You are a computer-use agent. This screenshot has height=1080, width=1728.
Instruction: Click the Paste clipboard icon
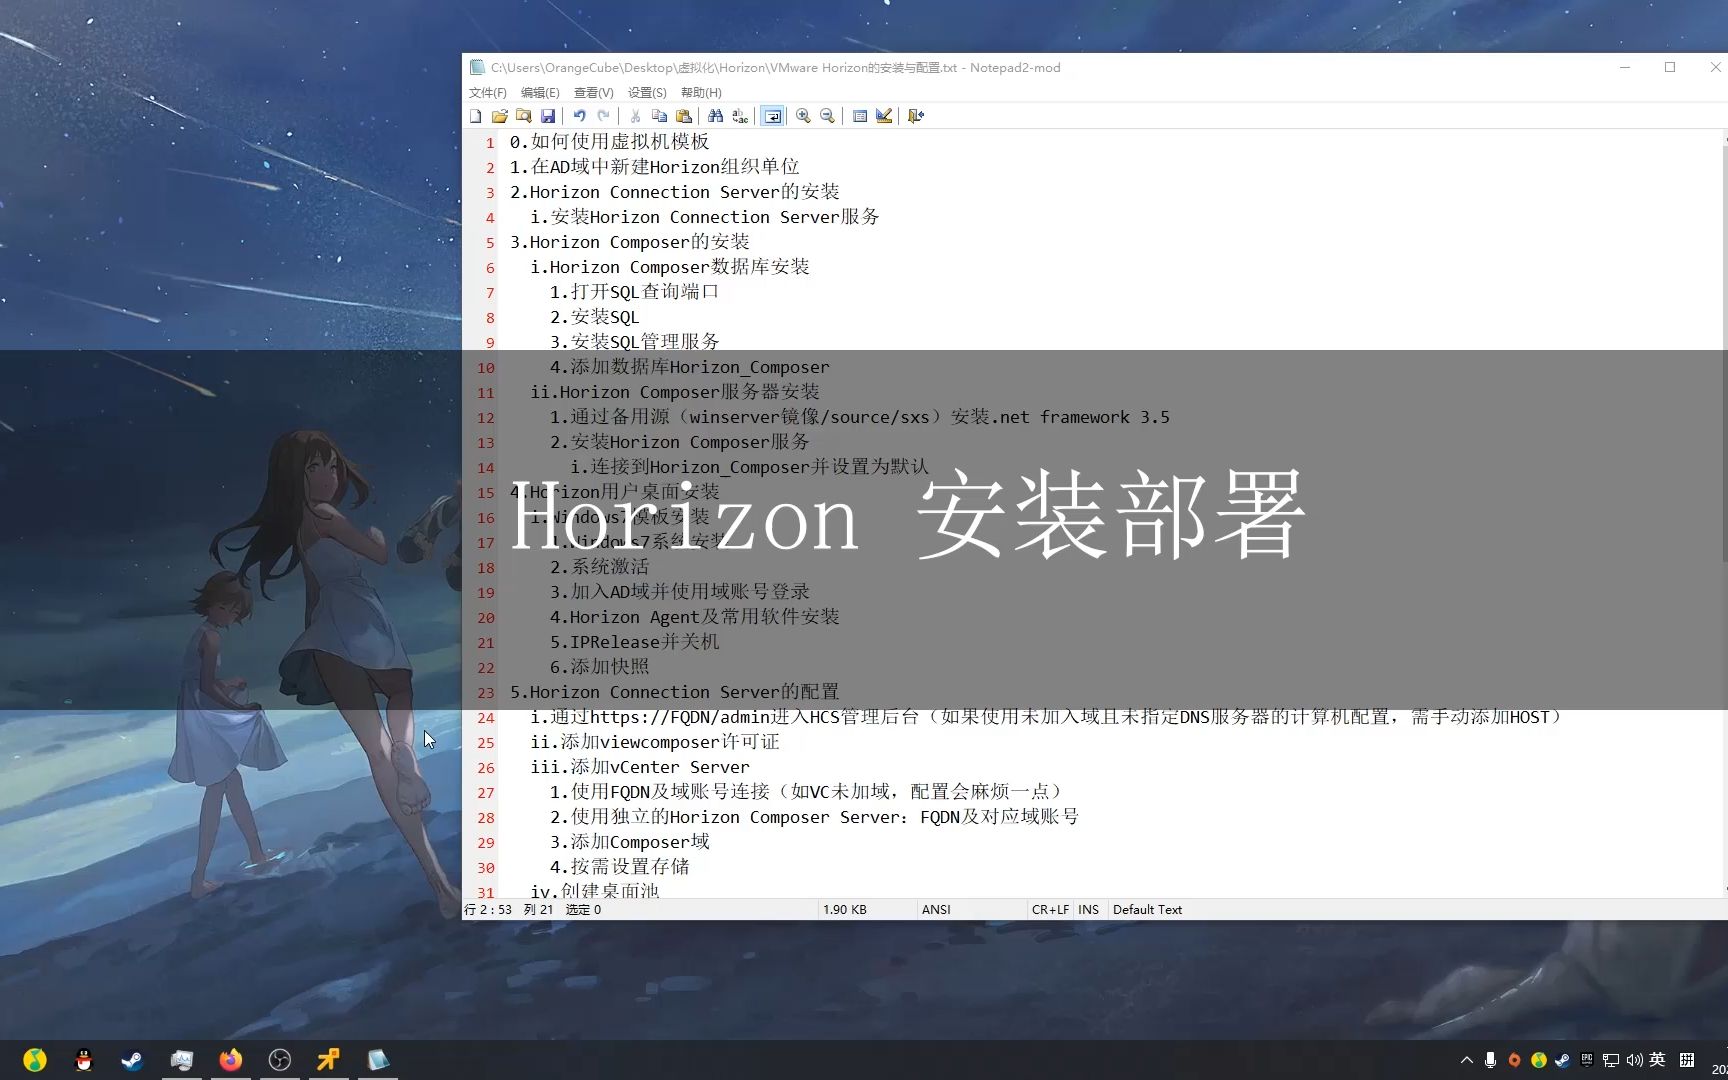point(684,116)
